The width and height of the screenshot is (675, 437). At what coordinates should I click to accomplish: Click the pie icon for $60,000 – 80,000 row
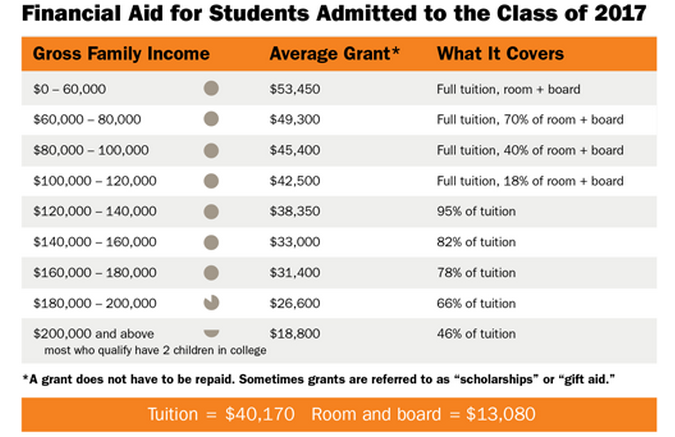[x=211, y=119]
